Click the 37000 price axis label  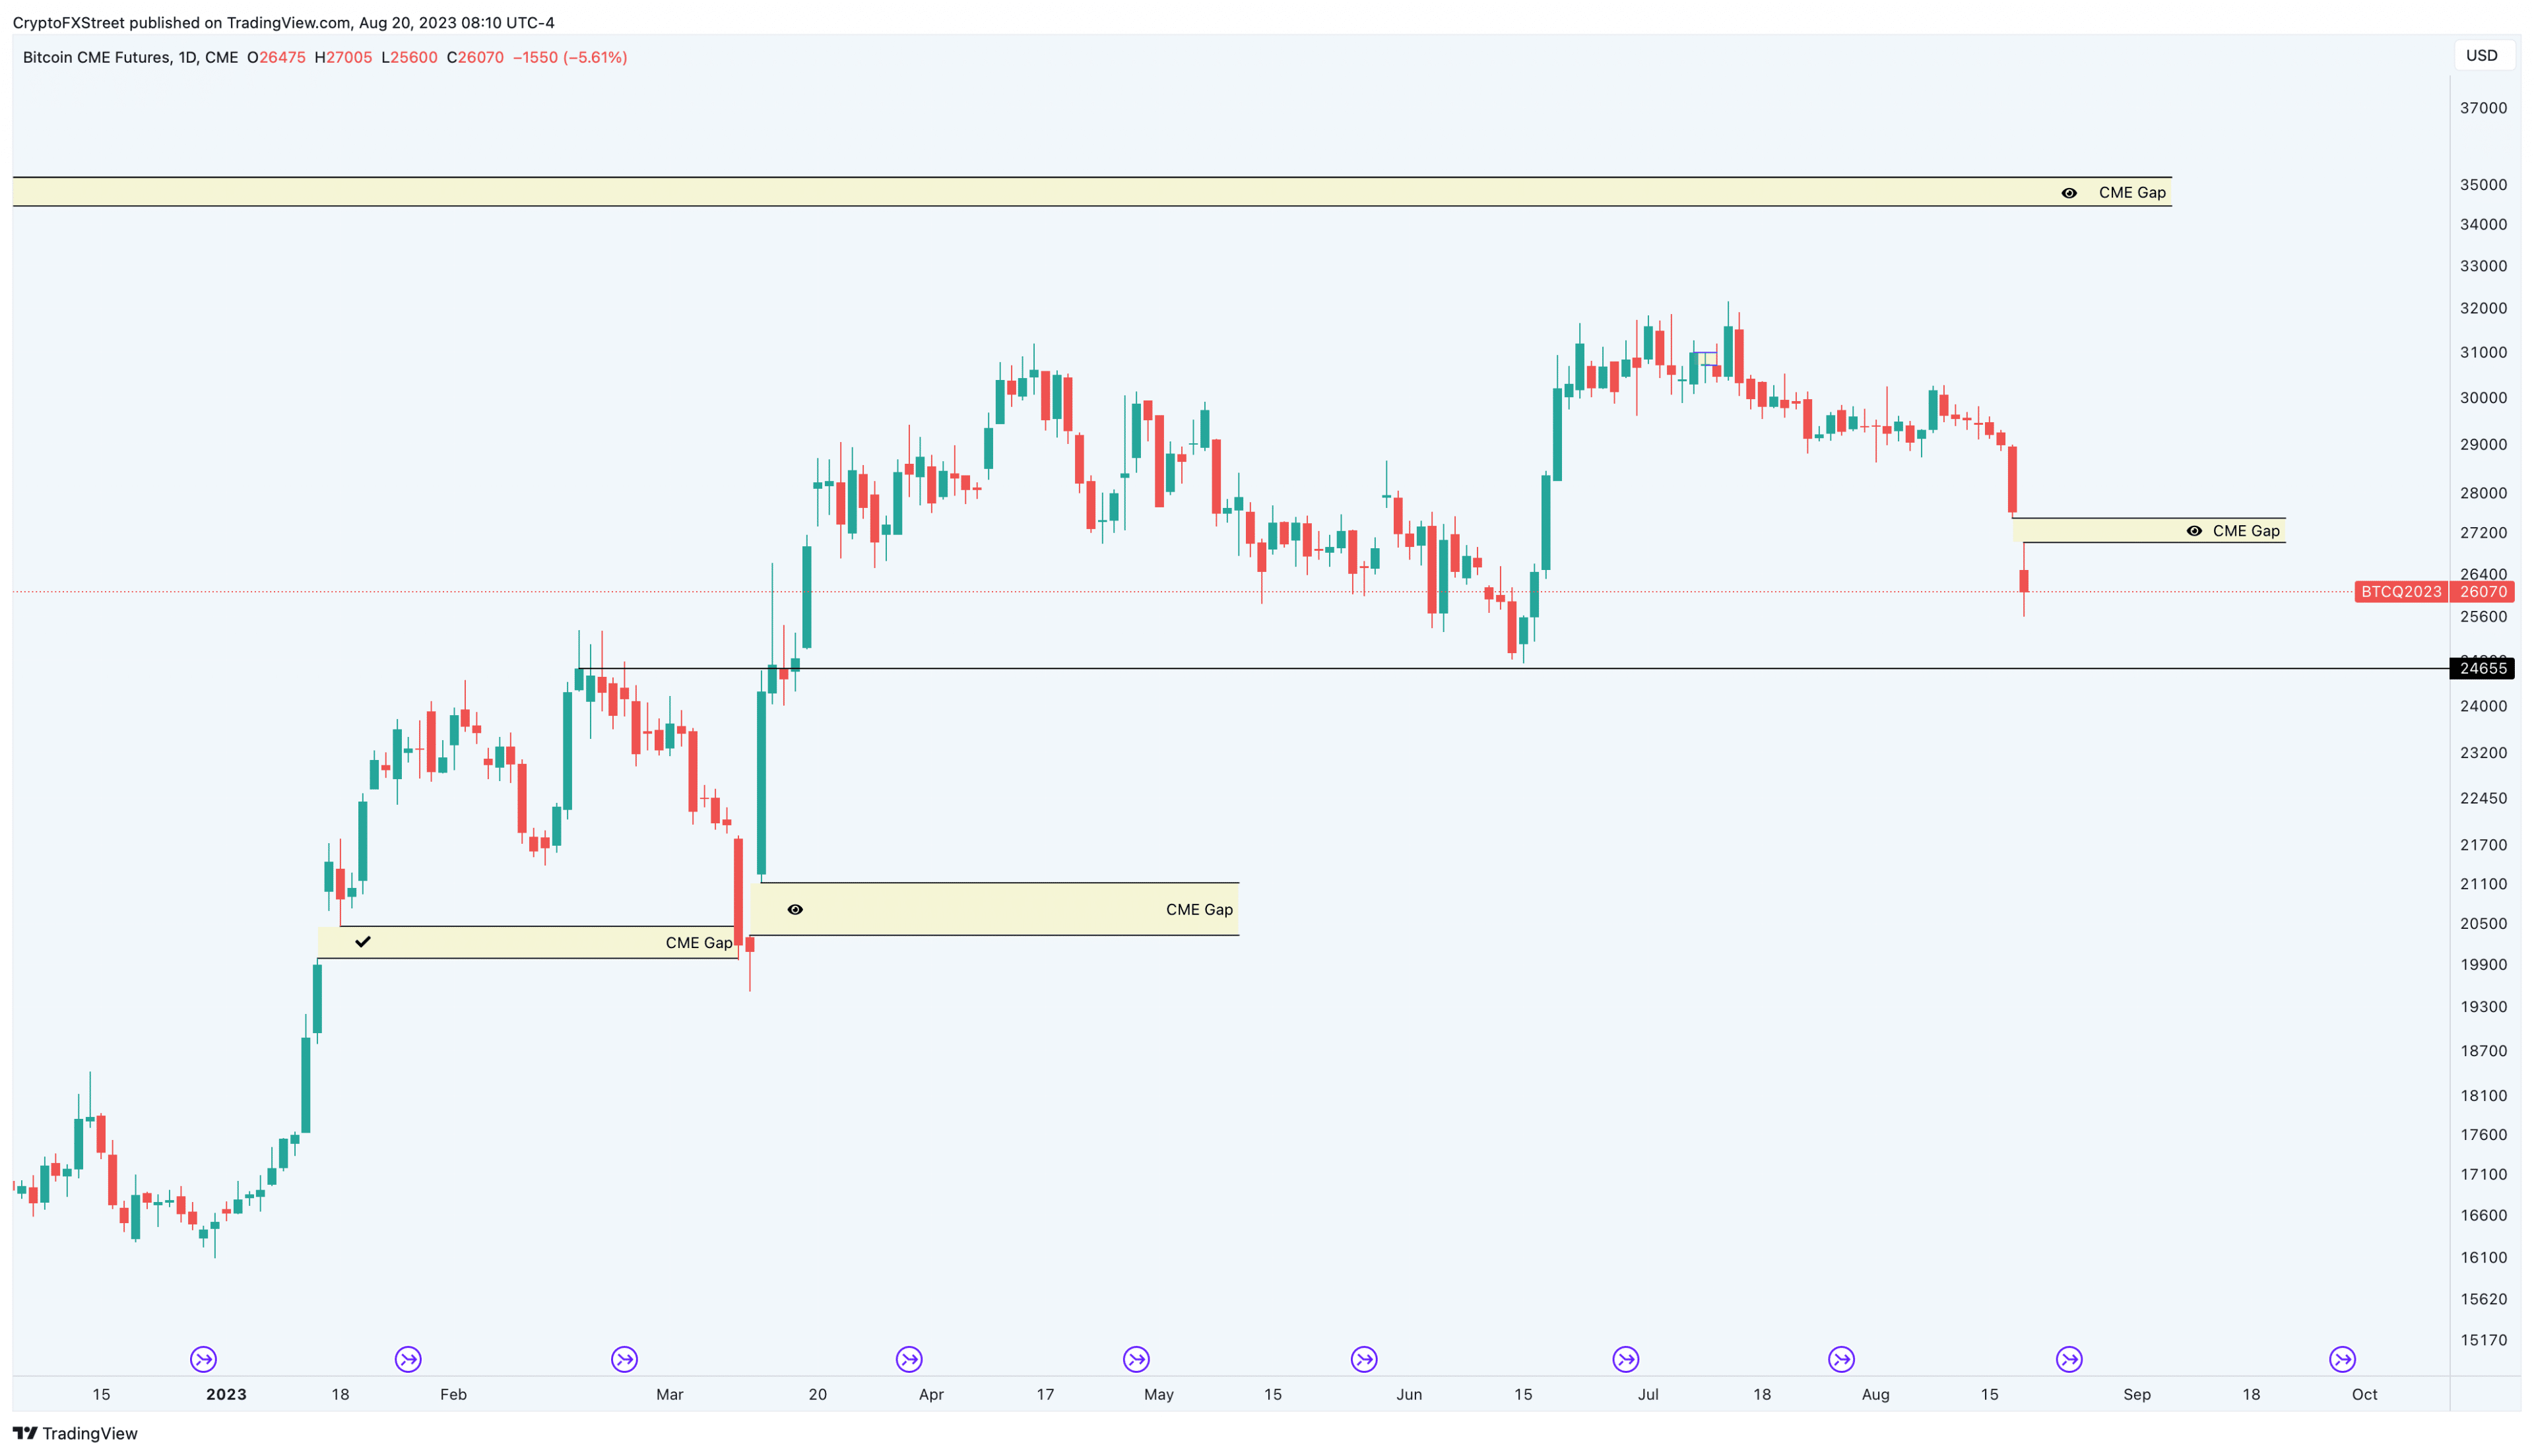[x=2483, y=108]
